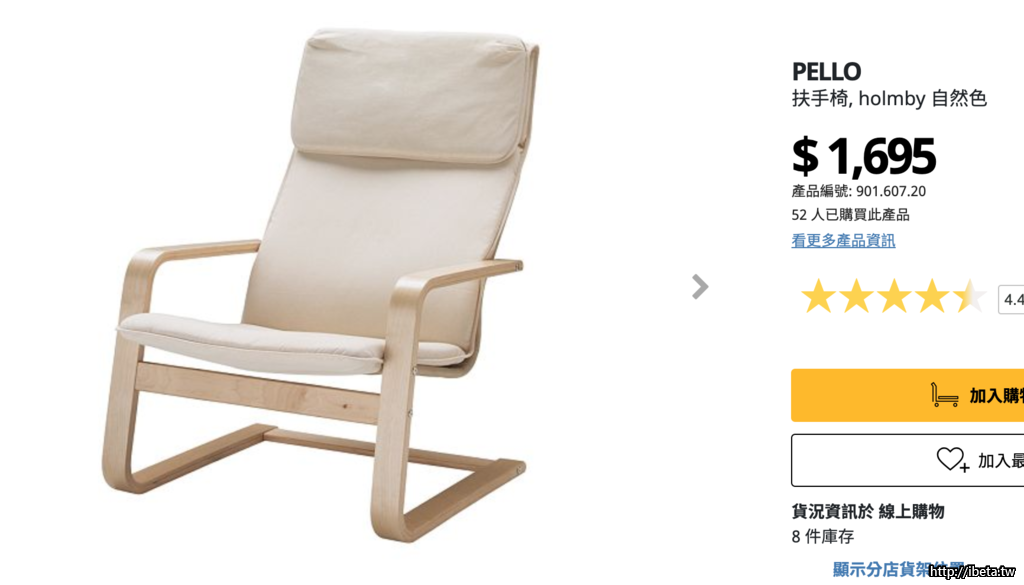This screenshot has height=585, width=1024.
Task: Click the product number 901.607.20
Action: tap(891, 191)
